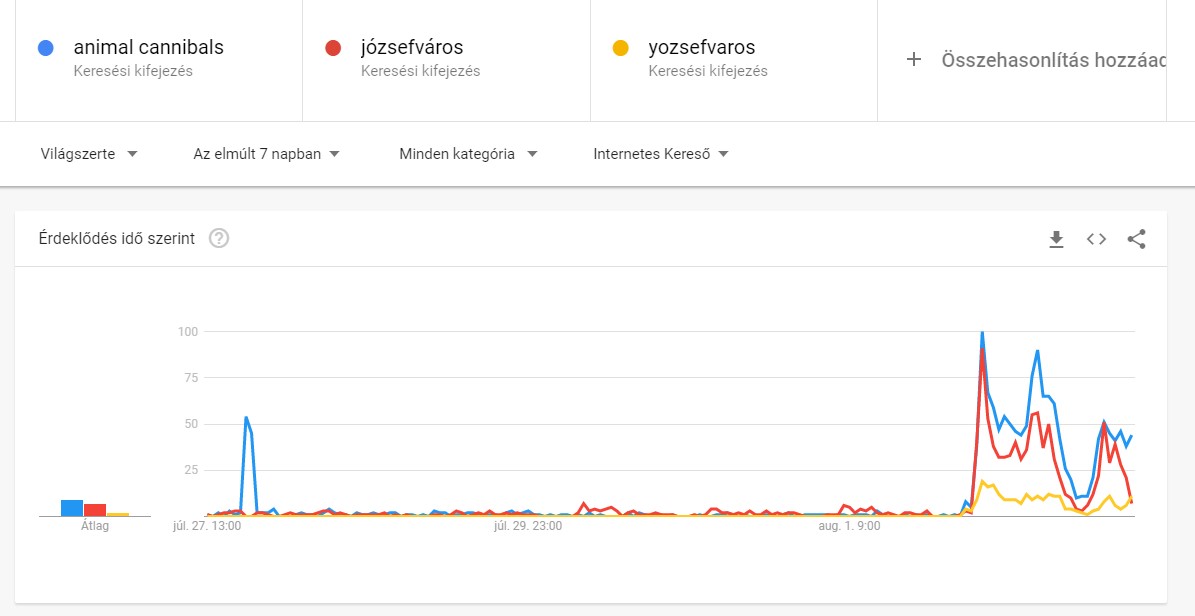Click the Érdeklődés idő szerint heading
1195x616 pixels.
pos(116,239)
